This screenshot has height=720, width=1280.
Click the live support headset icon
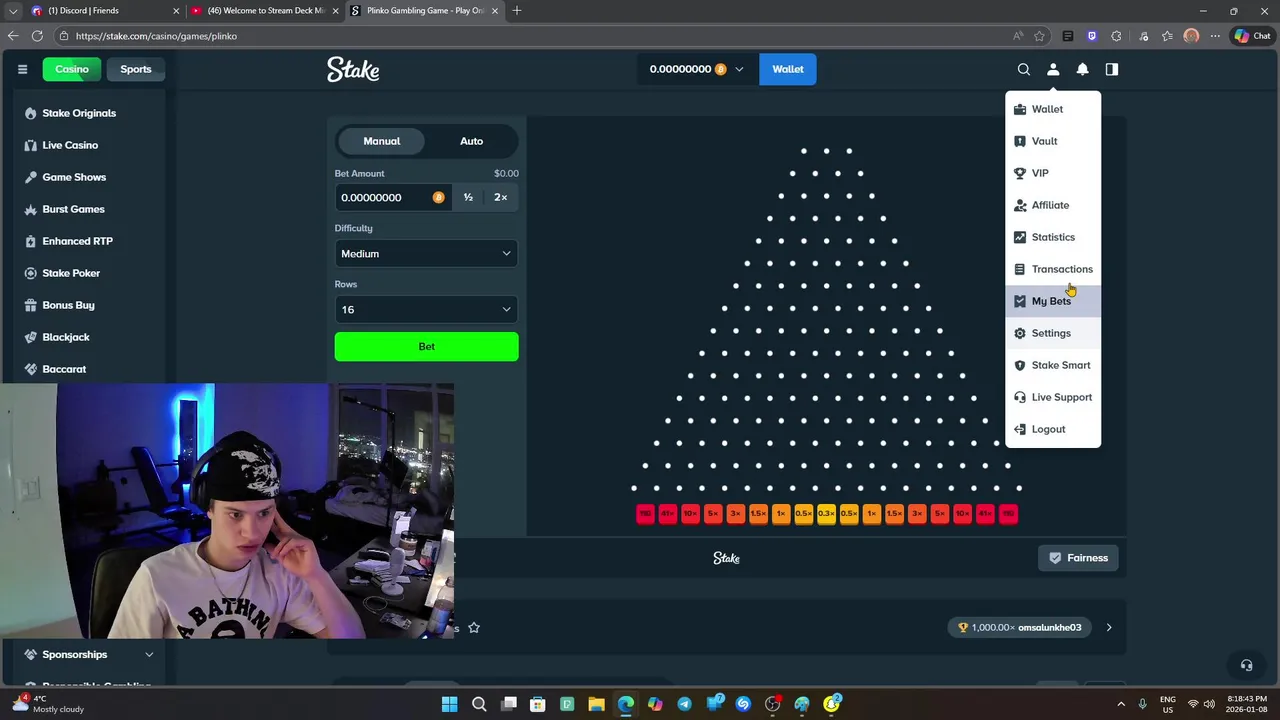[x=1246, y=665]
